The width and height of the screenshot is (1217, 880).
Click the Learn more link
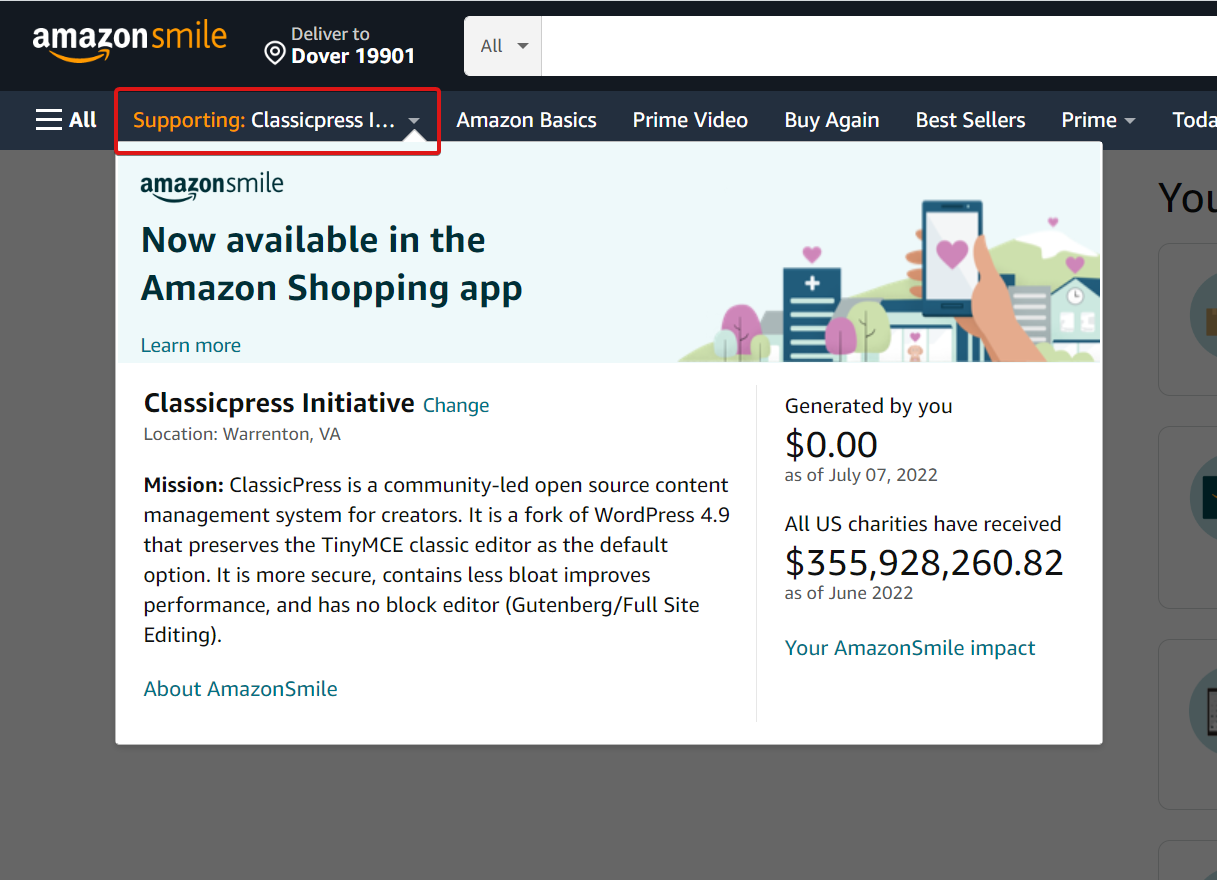tap(191, 345)
